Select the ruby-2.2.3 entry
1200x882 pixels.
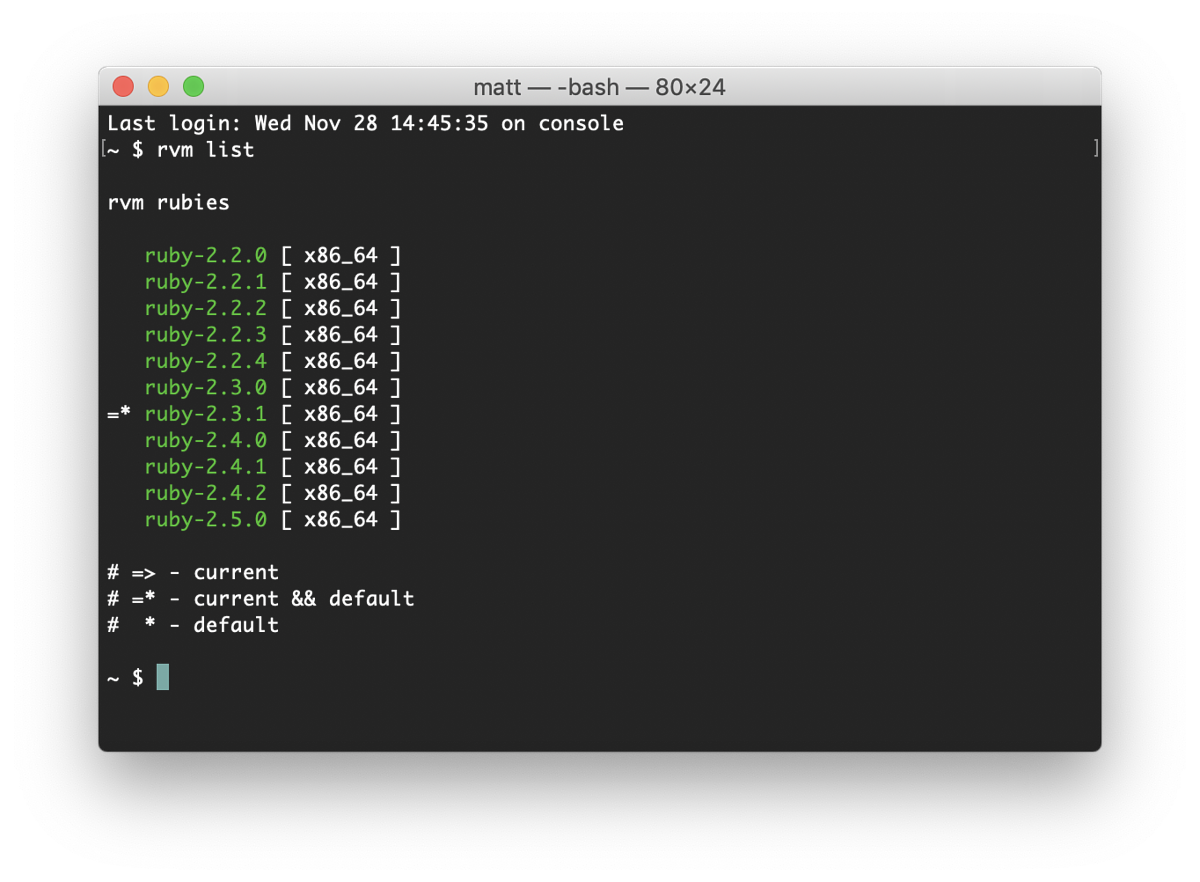[x=207, y=334]
